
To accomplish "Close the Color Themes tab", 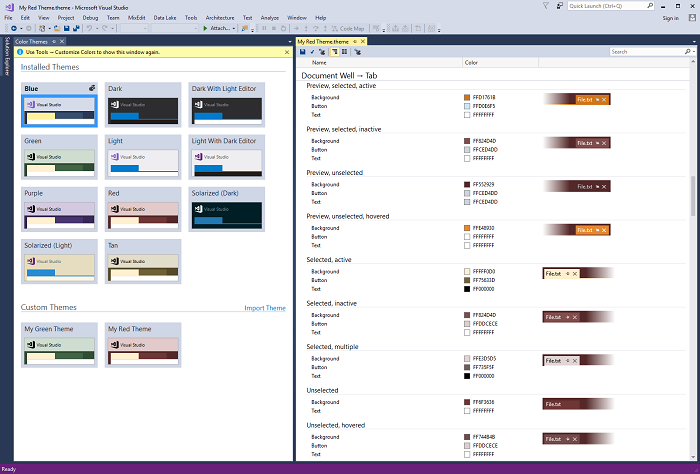I will point(62,42).
